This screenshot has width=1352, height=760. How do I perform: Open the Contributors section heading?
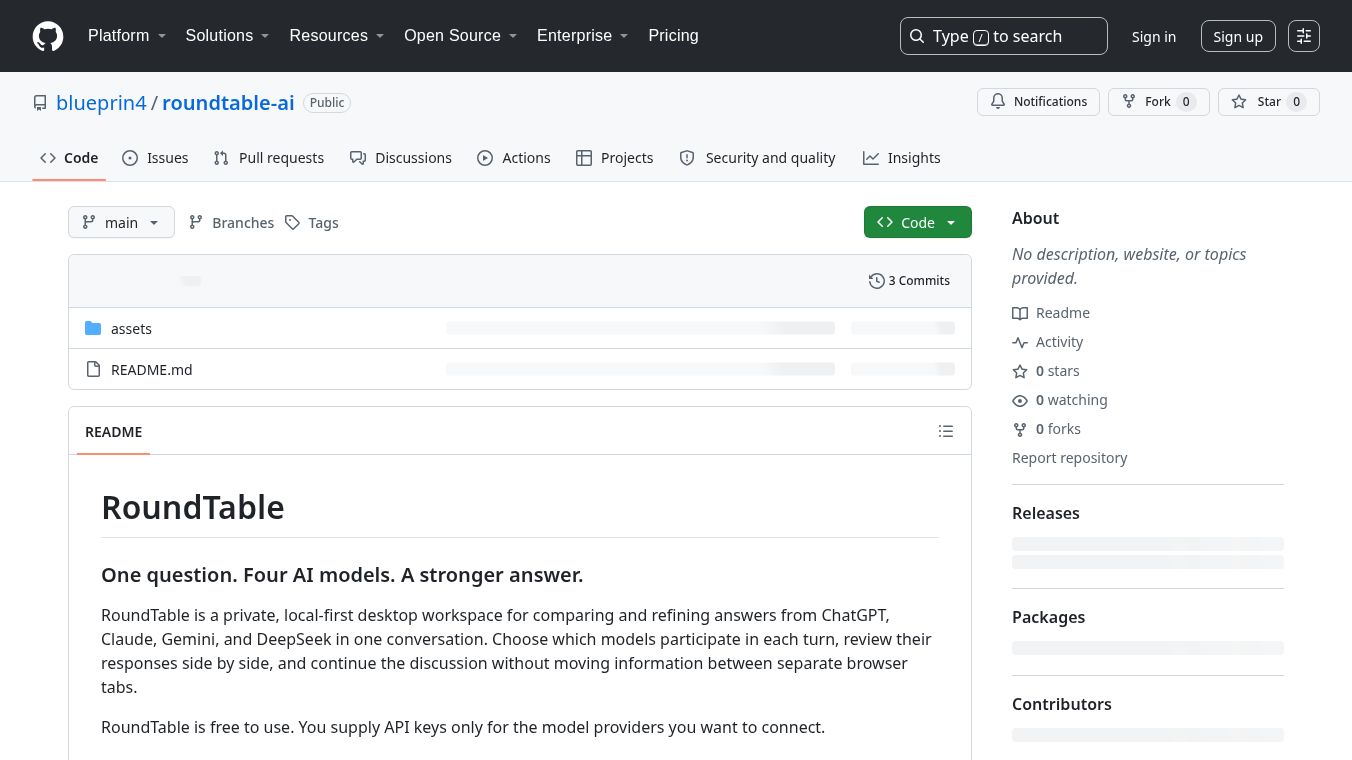click(1062, 704)
